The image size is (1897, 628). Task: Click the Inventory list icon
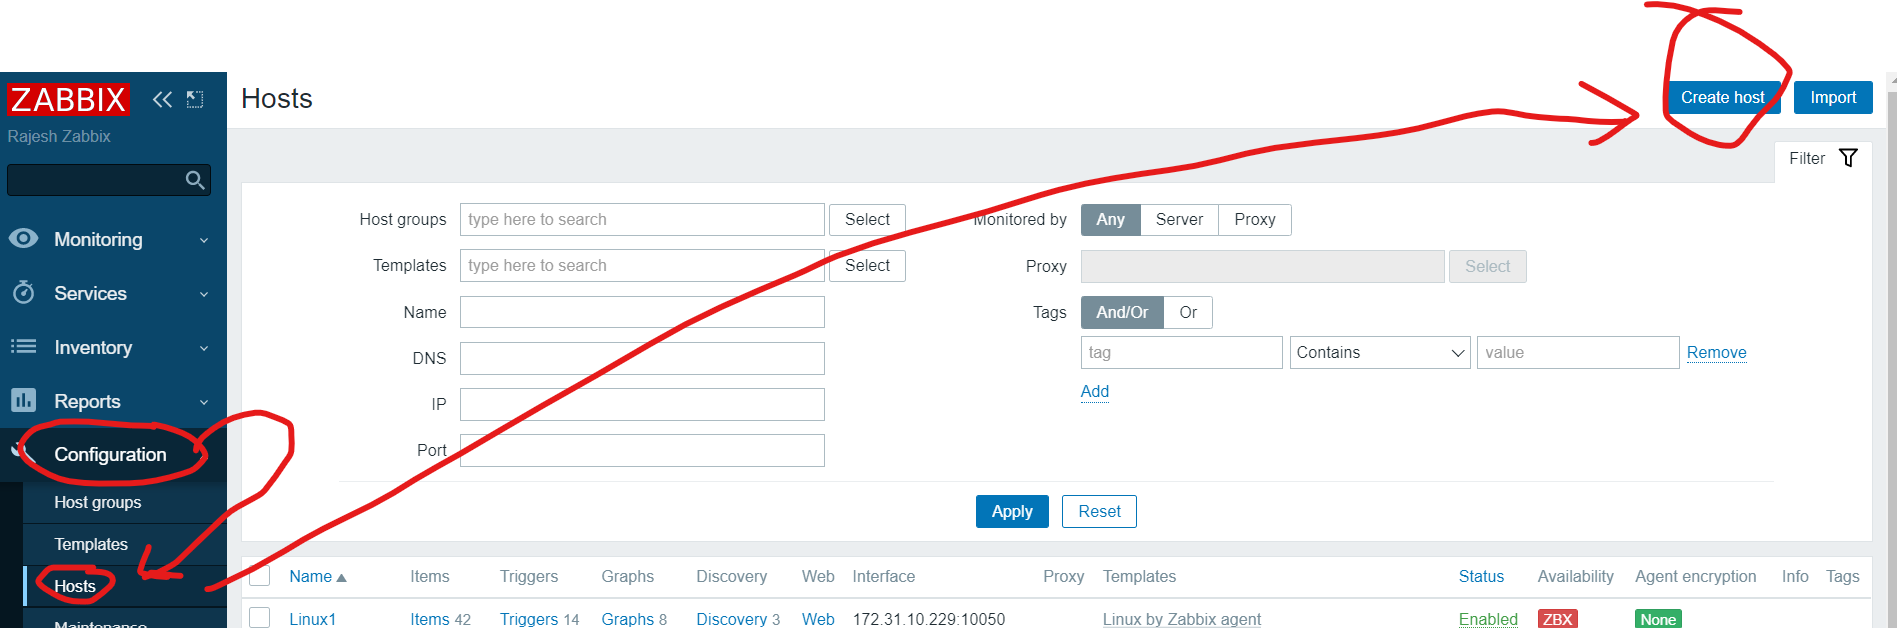24,347
